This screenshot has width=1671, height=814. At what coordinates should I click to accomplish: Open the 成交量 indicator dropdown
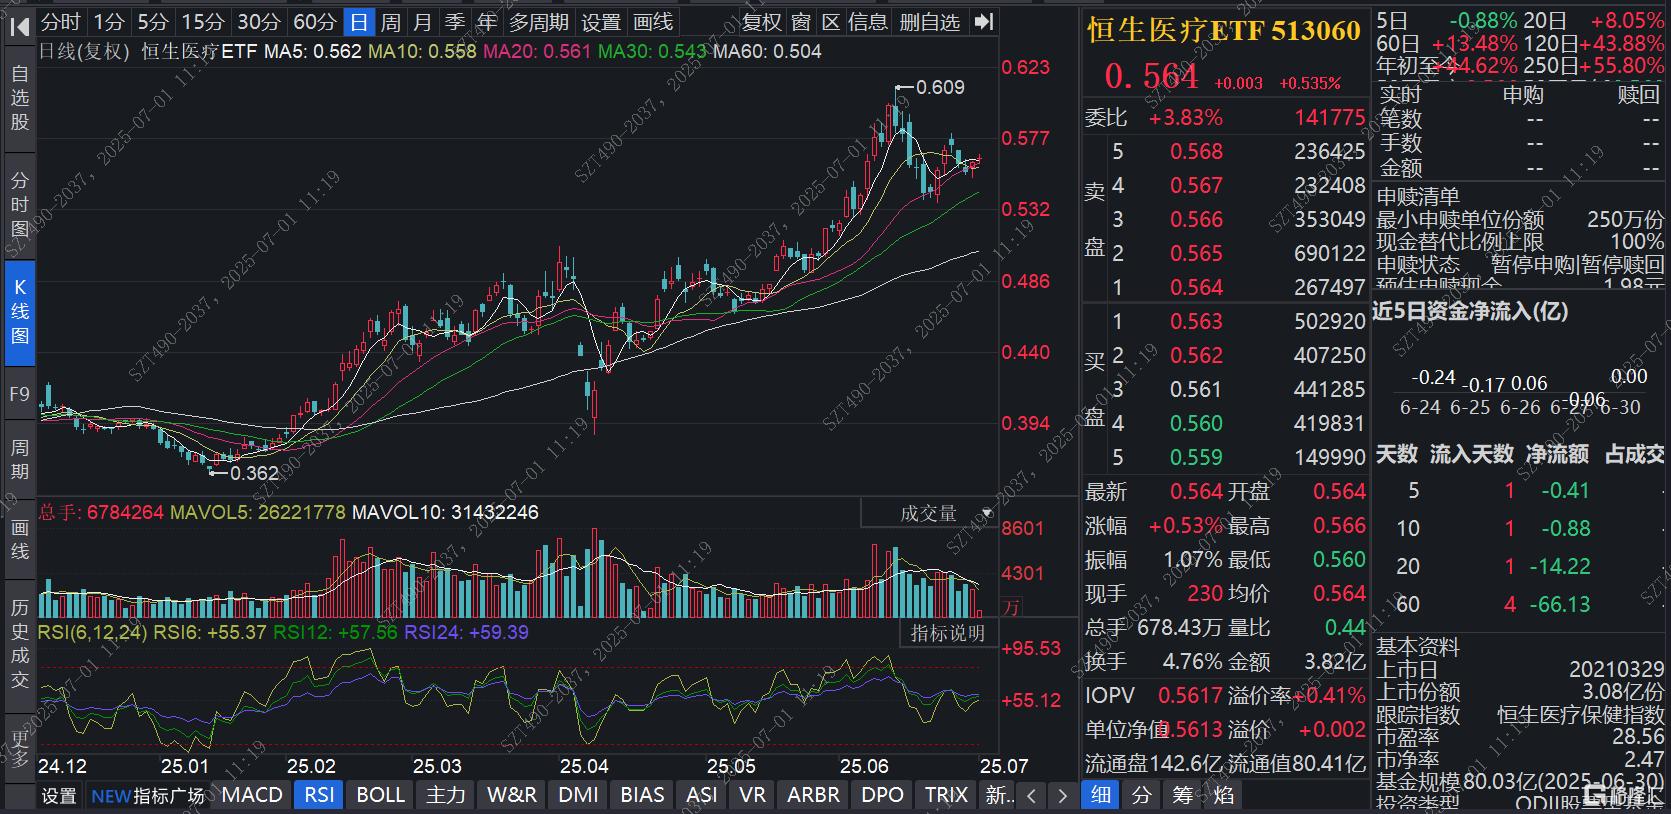[x=929, y=514]
